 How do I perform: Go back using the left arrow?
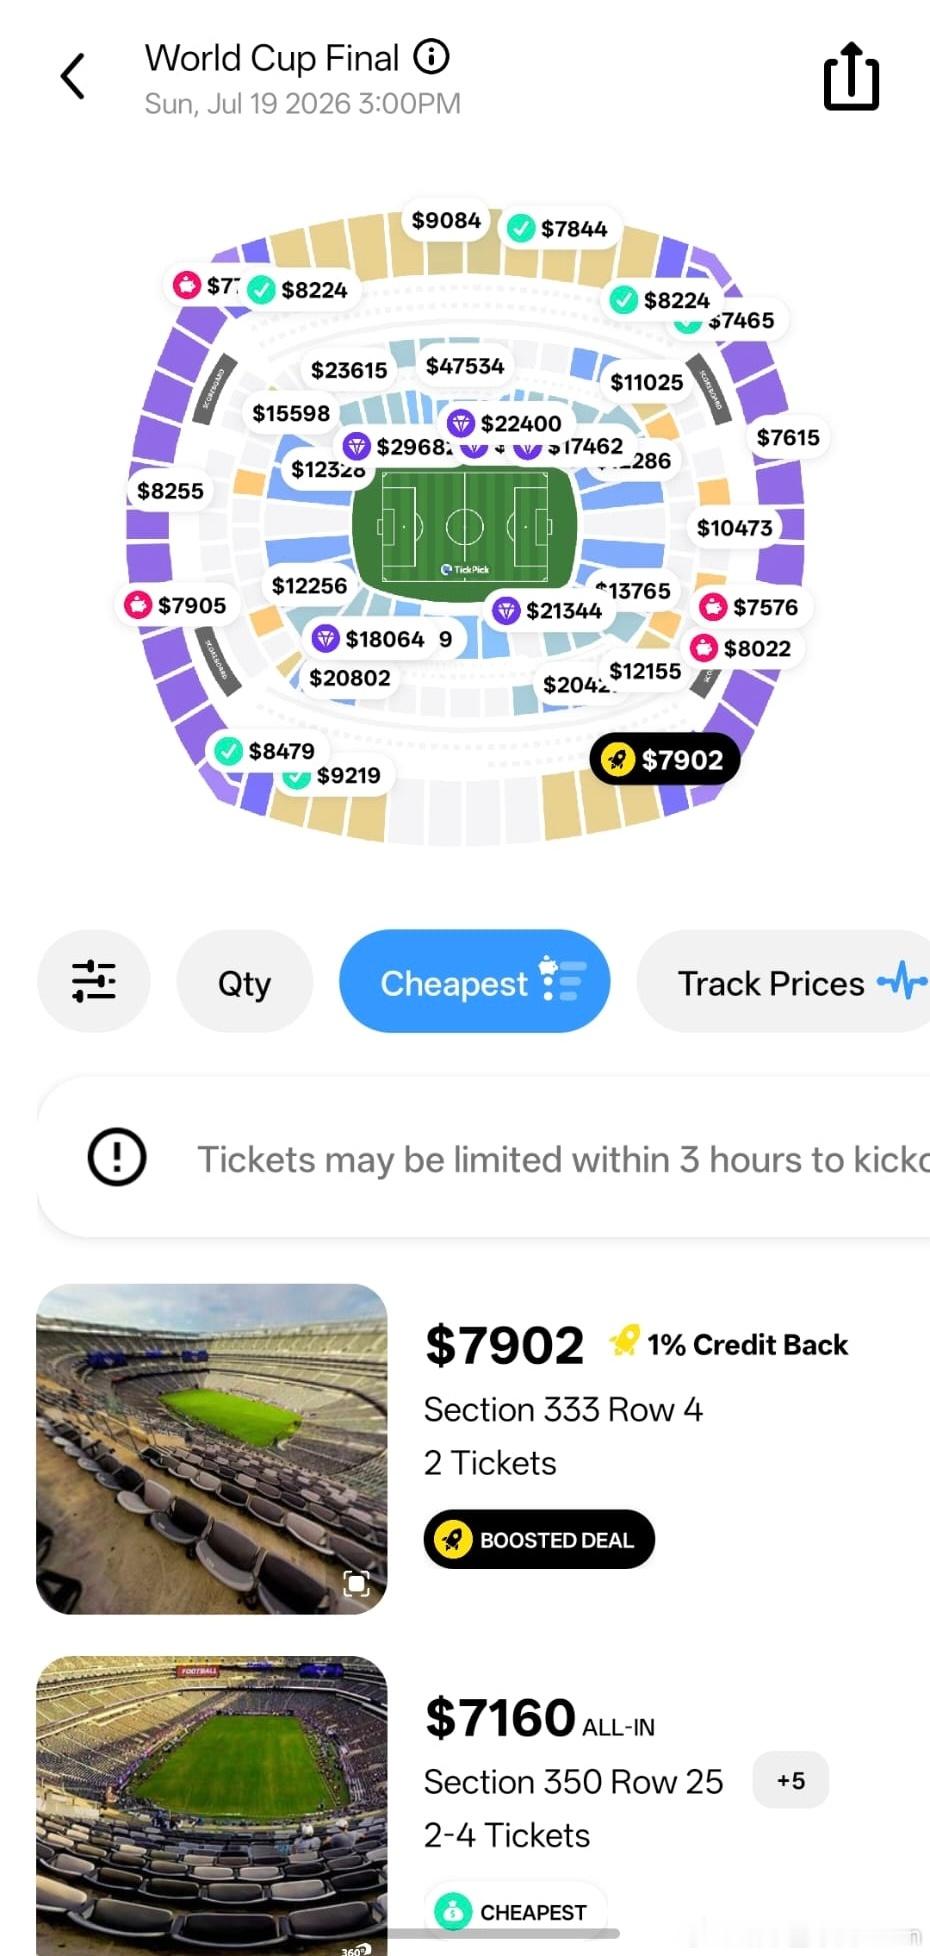point(73,76)
